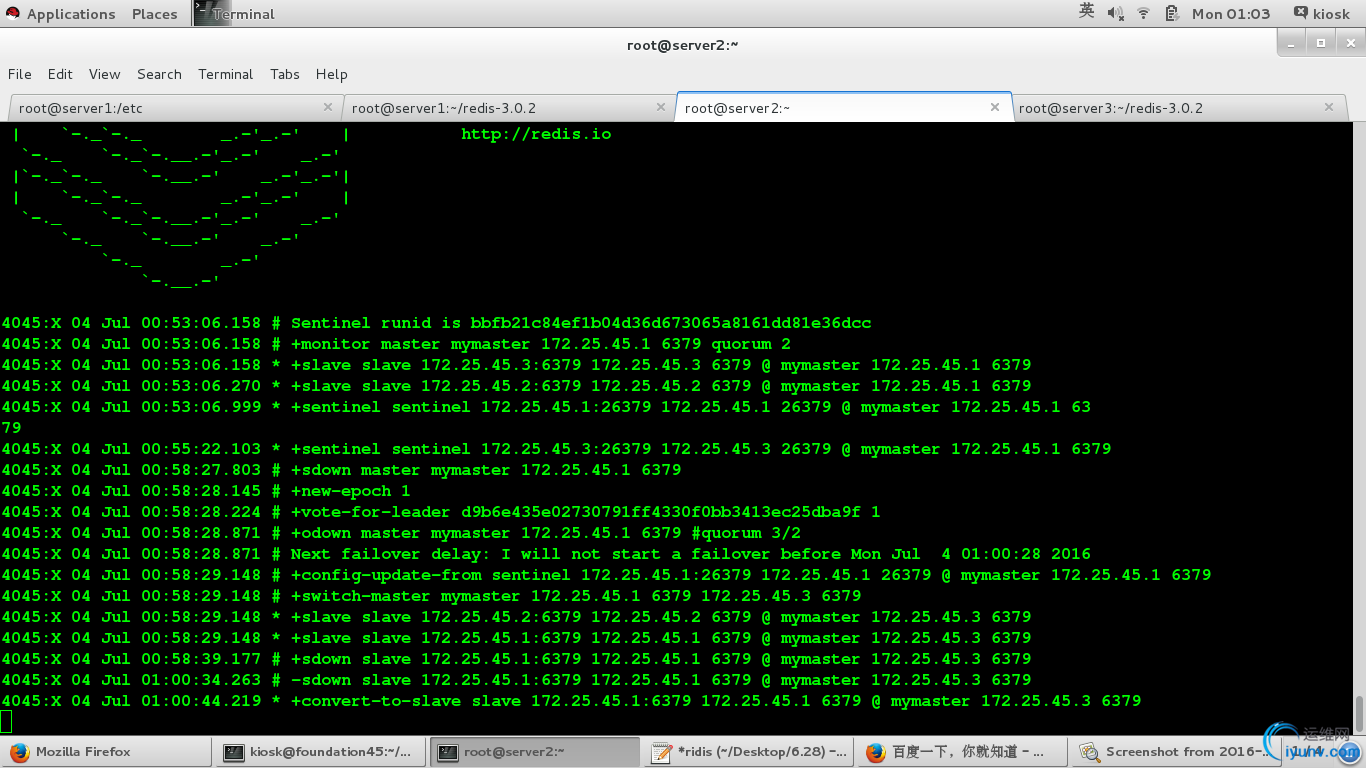
Task: Click the terminal cursor prompt
Action: (x=6, y=722)
